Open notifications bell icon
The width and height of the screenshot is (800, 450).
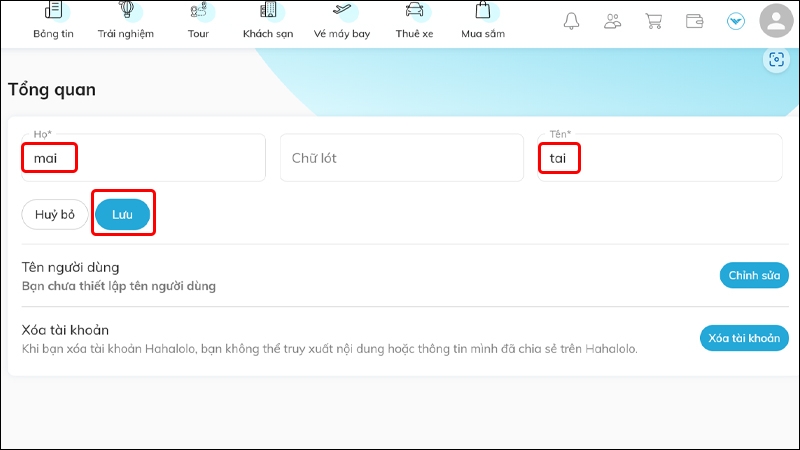pyautogui.click(x=571, y=21)
